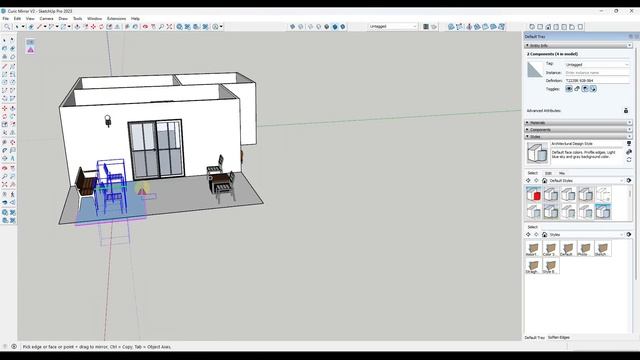Open lower Styles collection dropdown
This screenshot has height=360, width=640.
585,235
